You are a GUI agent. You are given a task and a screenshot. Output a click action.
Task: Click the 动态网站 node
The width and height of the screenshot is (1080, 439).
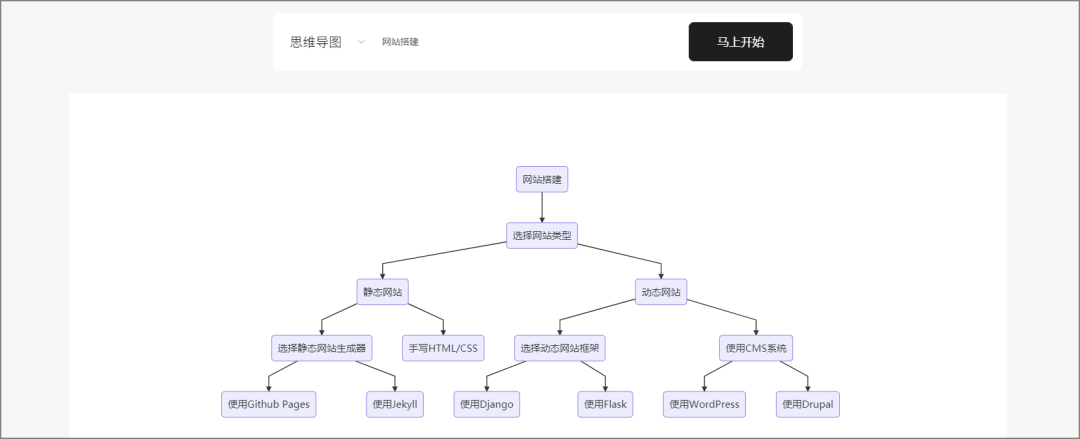pyautogui.click(x=661, y=292)
